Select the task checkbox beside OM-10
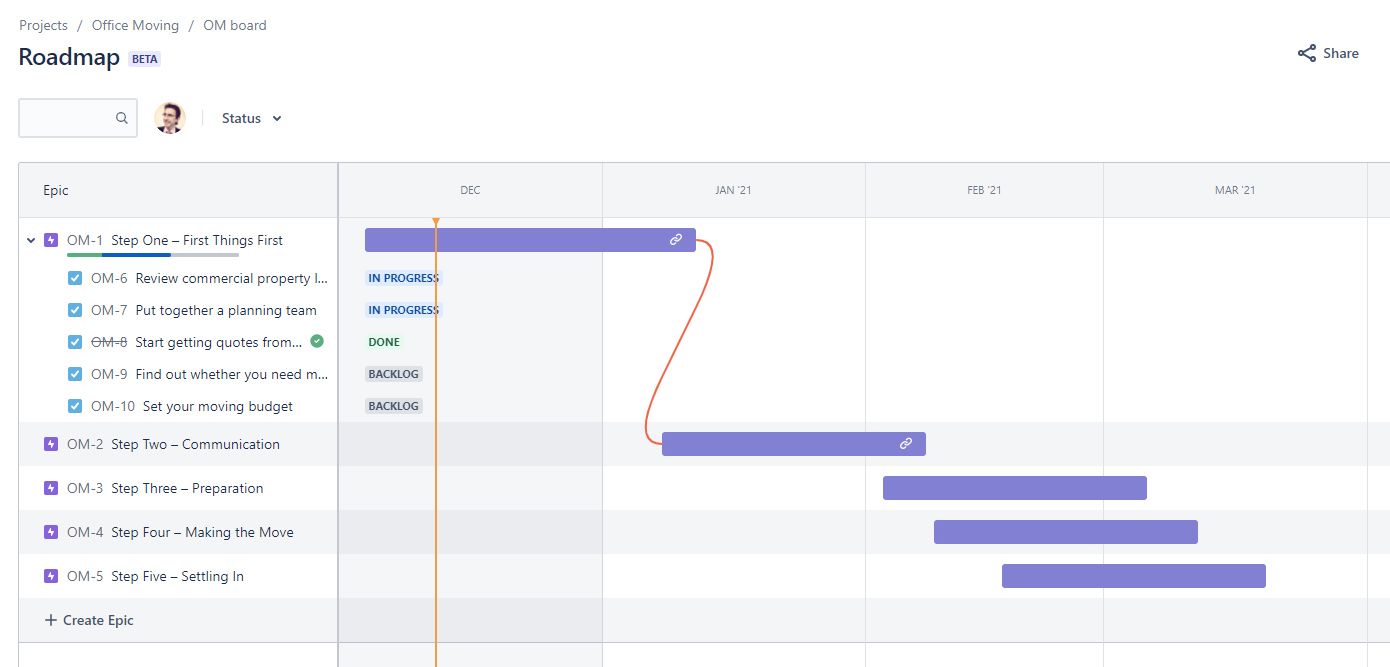The image size is (1390, 667). click(x=74, y=405)
